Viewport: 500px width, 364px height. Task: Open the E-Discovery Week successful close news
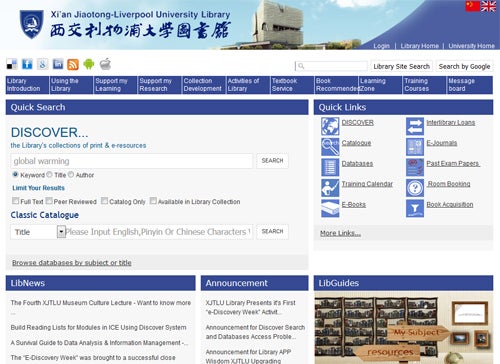(x=93, y=358)
